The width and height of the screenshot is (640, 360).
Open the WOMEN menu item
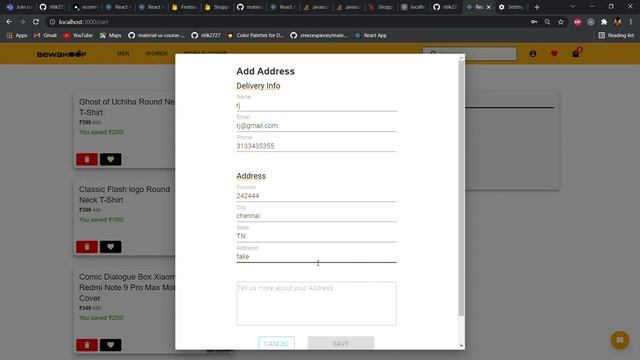pos(156,53)
